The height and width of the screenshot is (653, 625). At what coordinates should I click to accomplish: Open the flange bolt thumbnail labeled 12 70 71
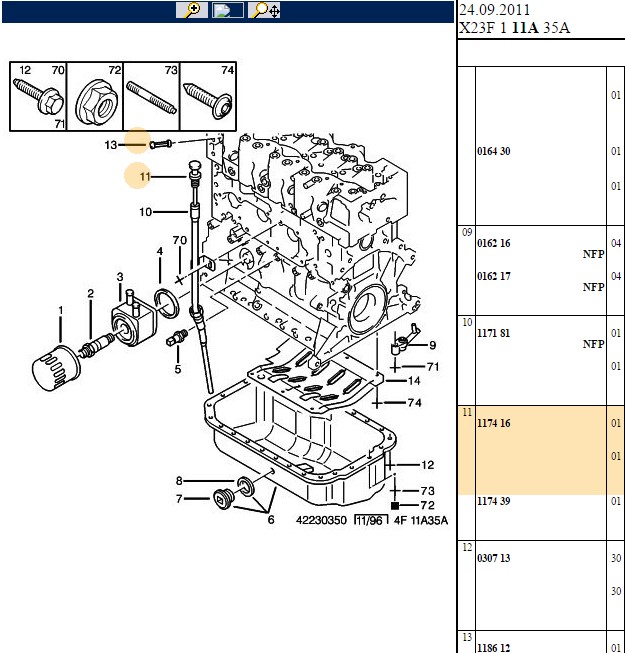coord(38,97)
